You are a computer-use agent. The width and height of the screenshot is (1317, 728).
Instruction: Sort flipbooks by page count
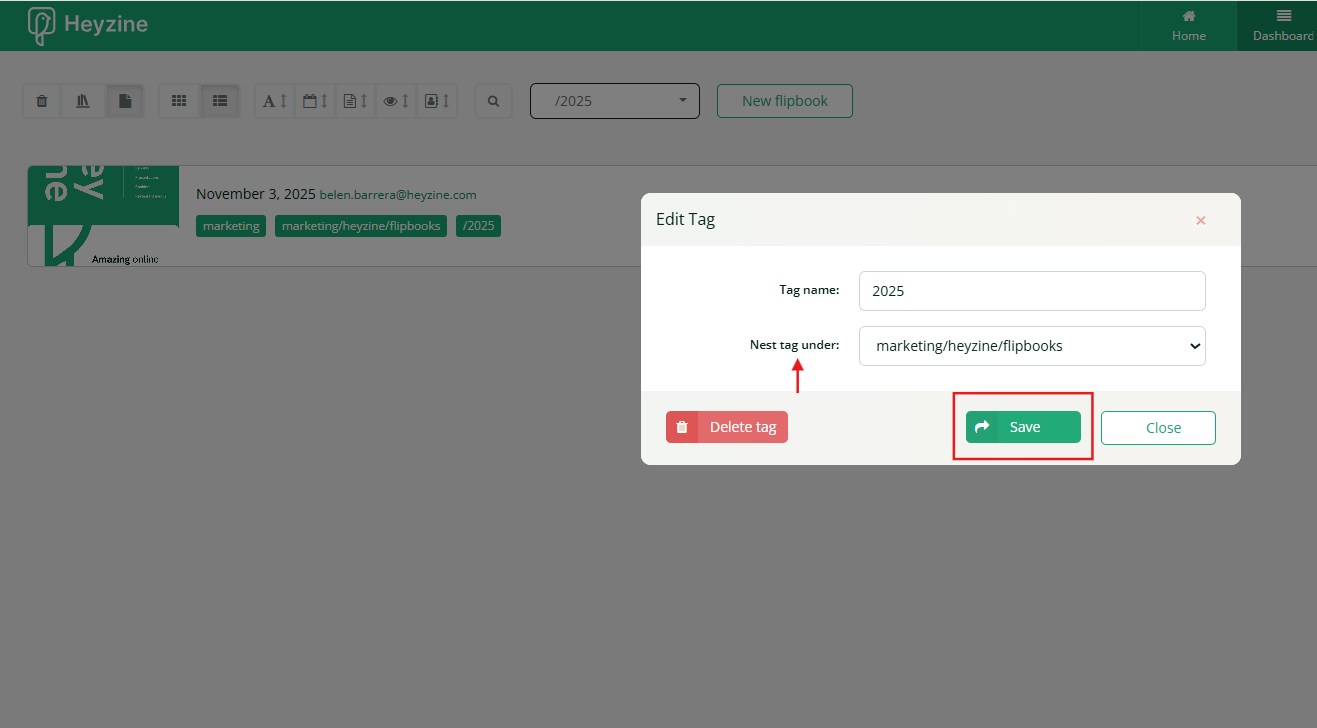356,101
